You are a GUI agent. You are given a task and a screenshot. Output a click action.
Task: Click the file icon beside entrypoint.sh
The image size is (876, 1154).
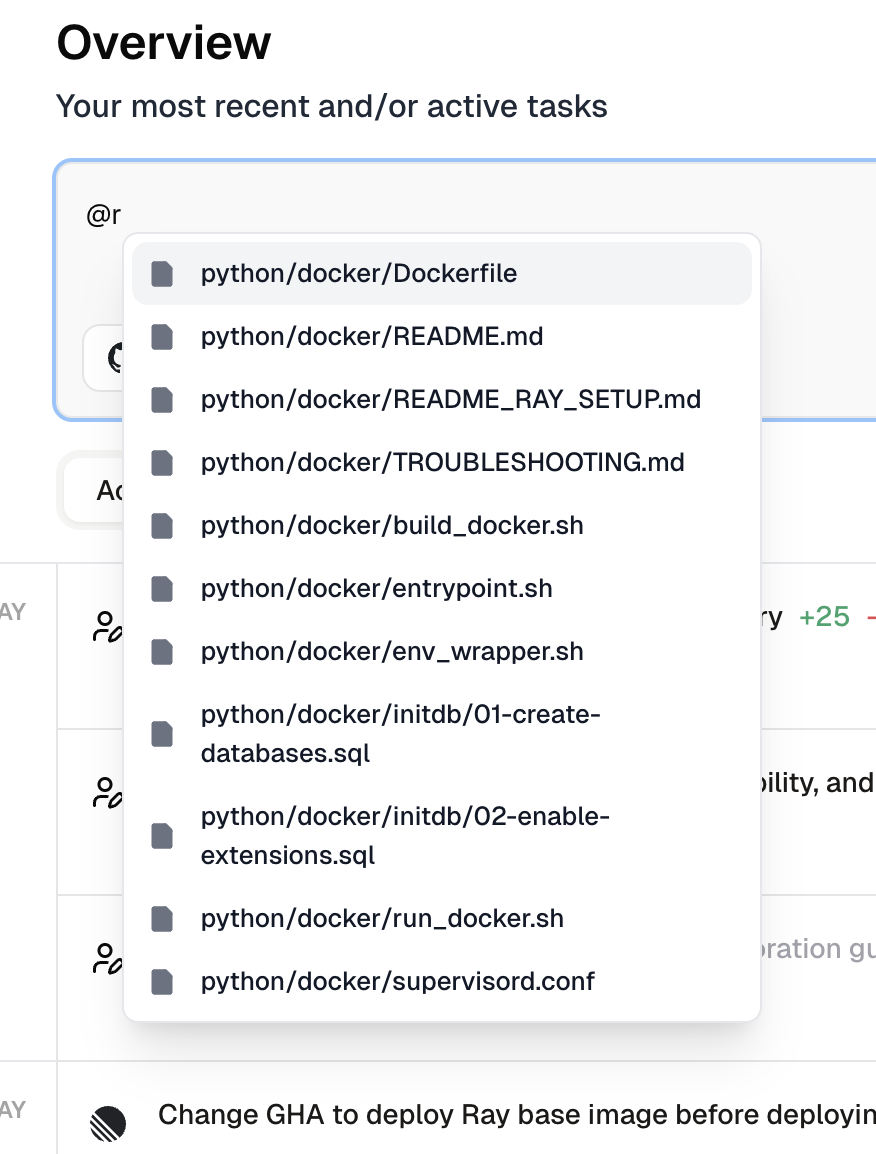point(161,589)
